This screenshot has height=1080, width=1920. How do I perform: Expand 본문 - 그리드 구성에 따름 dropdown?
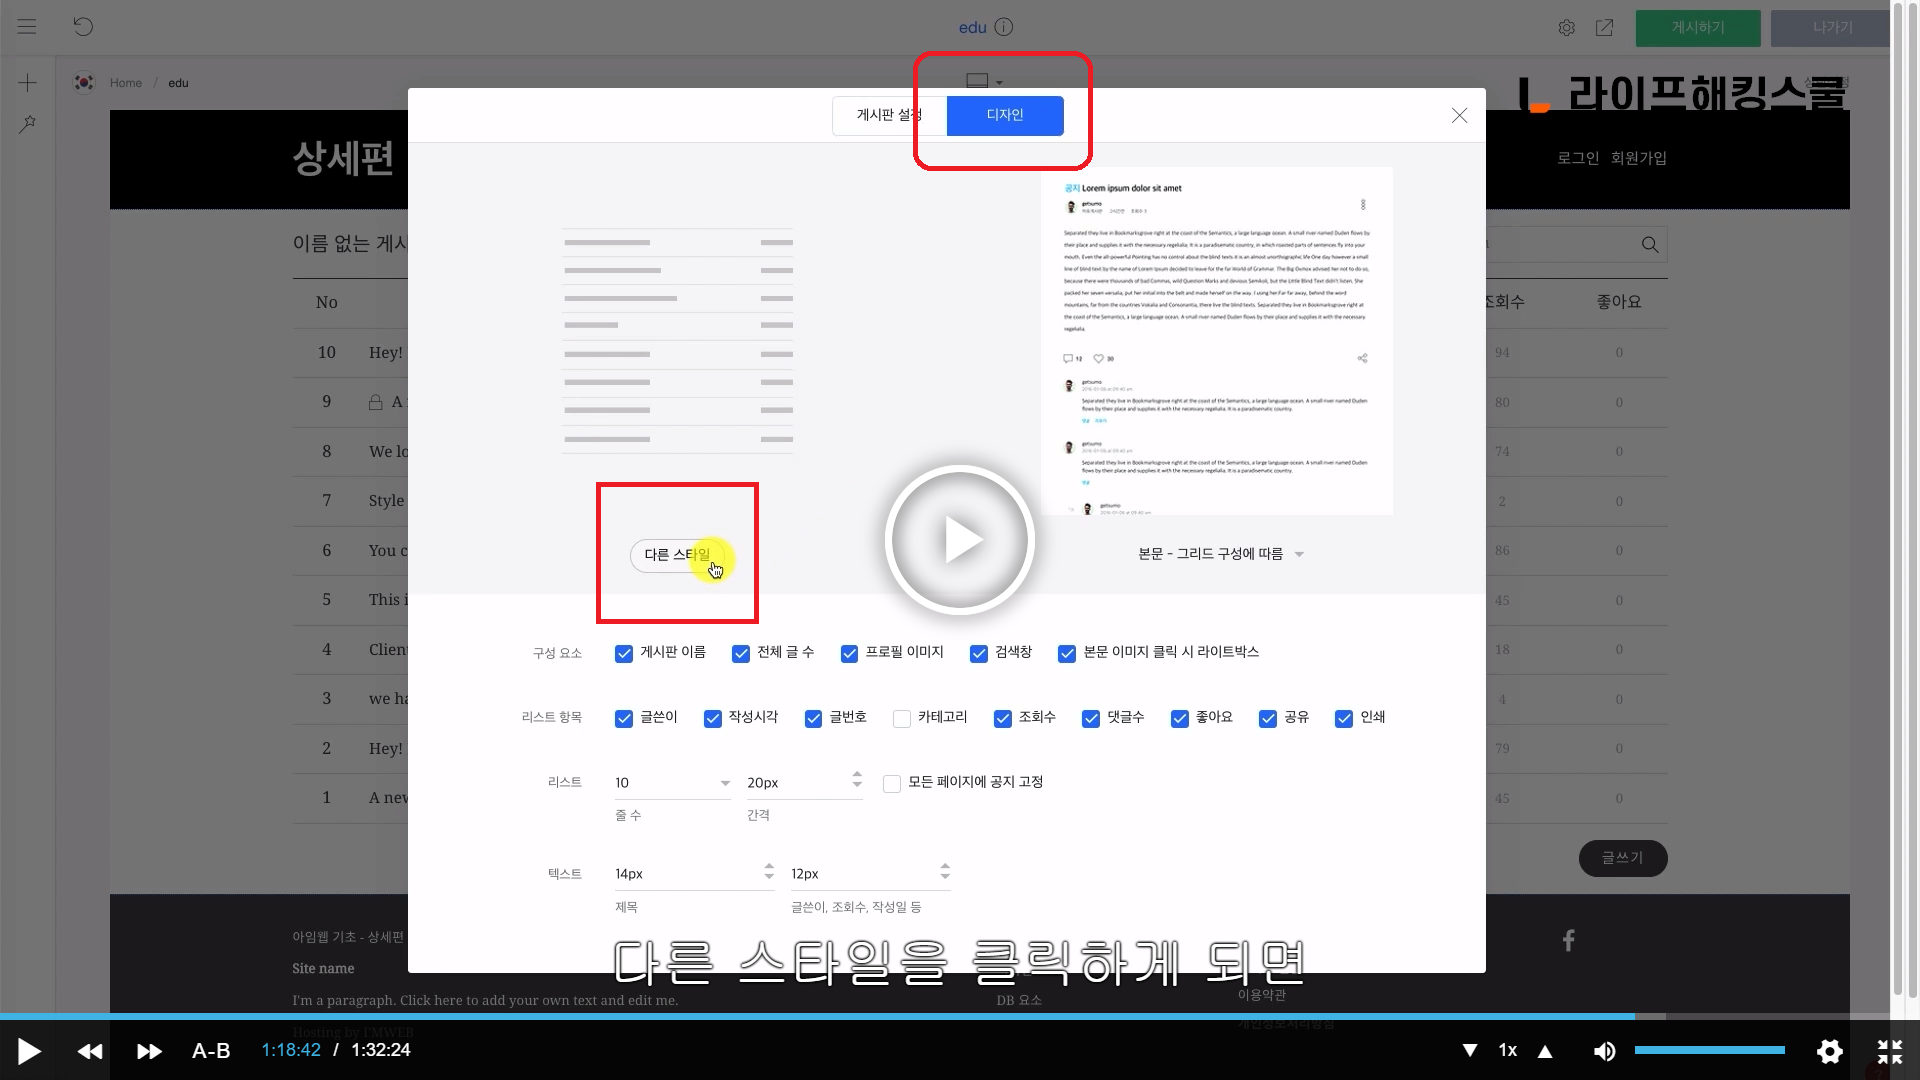pos(1220,554)
